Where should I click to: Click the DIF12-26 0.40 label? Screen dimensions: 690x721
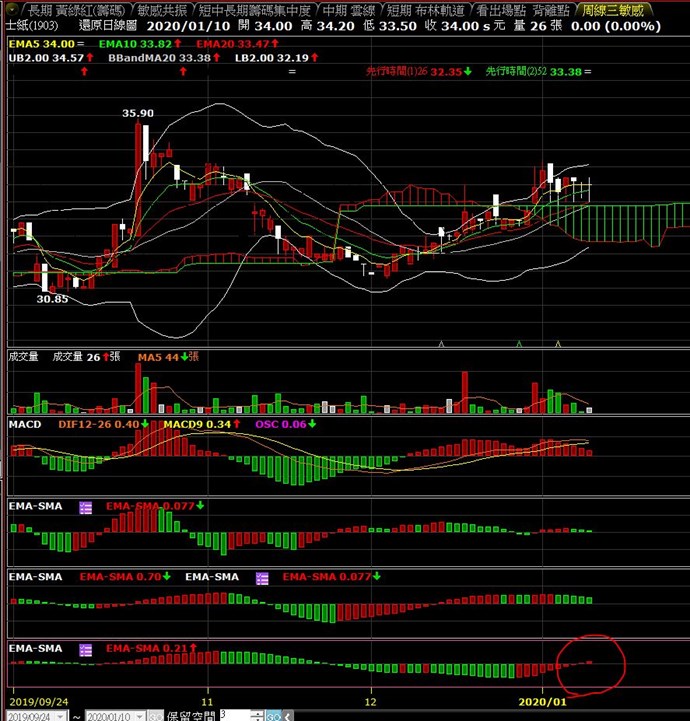98,424
